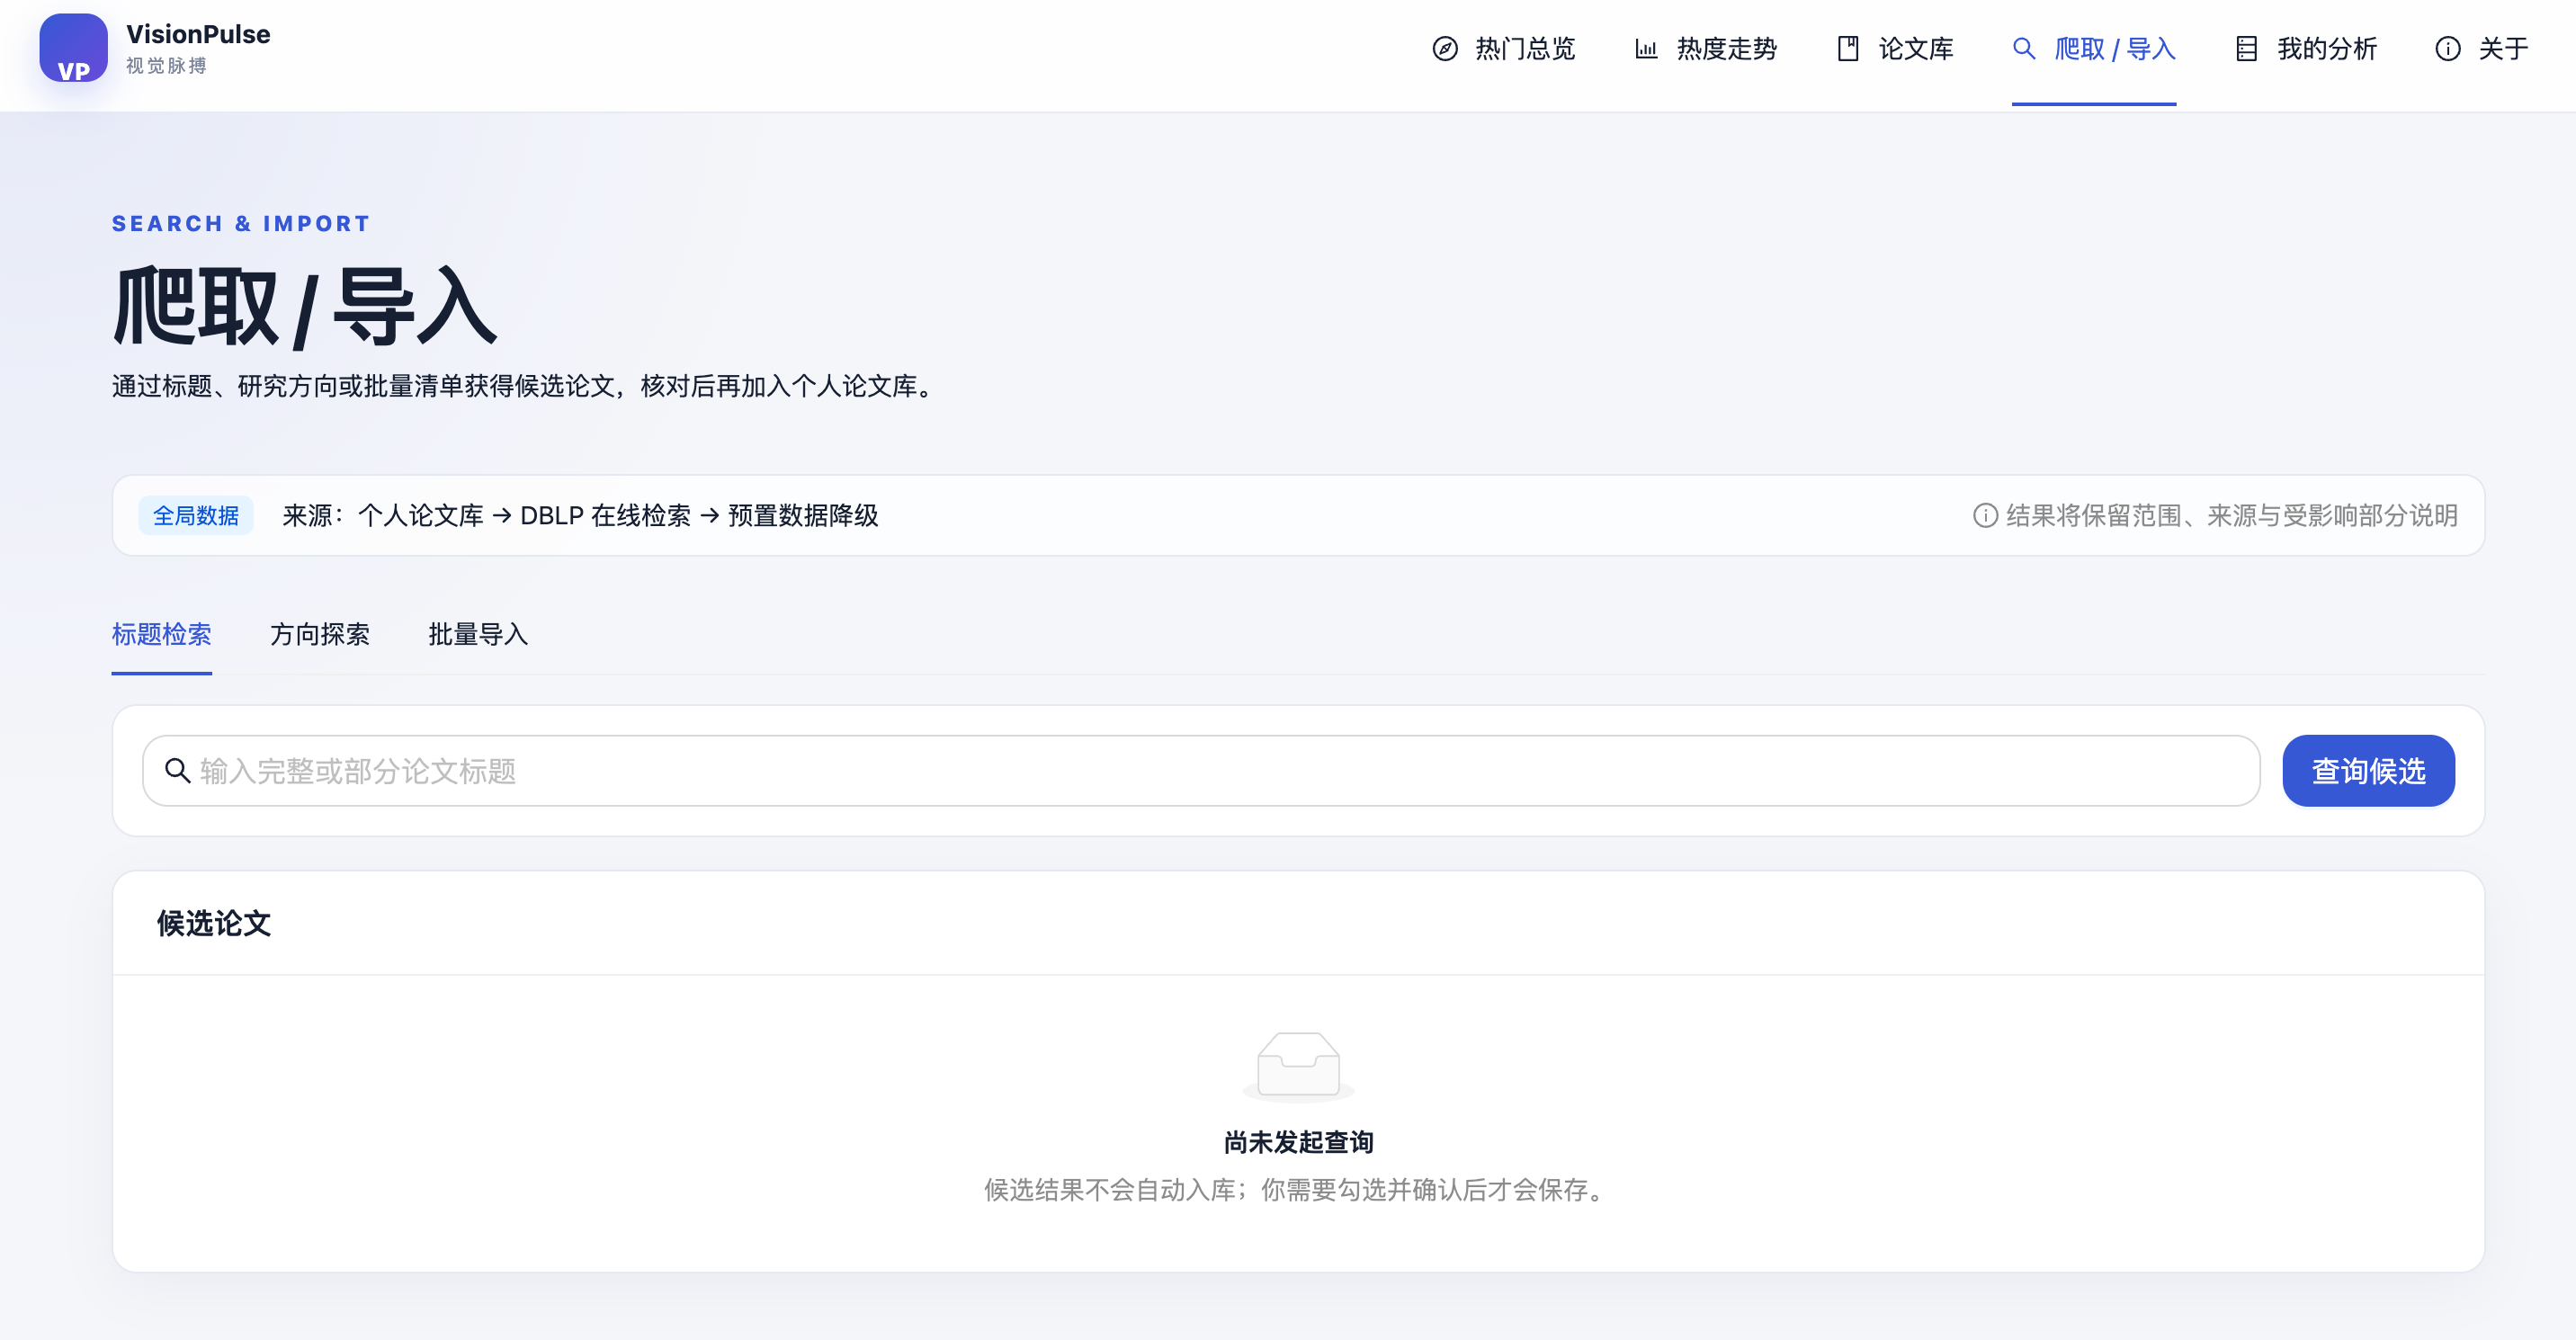Focus the 输入完整或部分论文标题 field
Viewport: 2576px width, 1340px height.
pos(1200,770)
